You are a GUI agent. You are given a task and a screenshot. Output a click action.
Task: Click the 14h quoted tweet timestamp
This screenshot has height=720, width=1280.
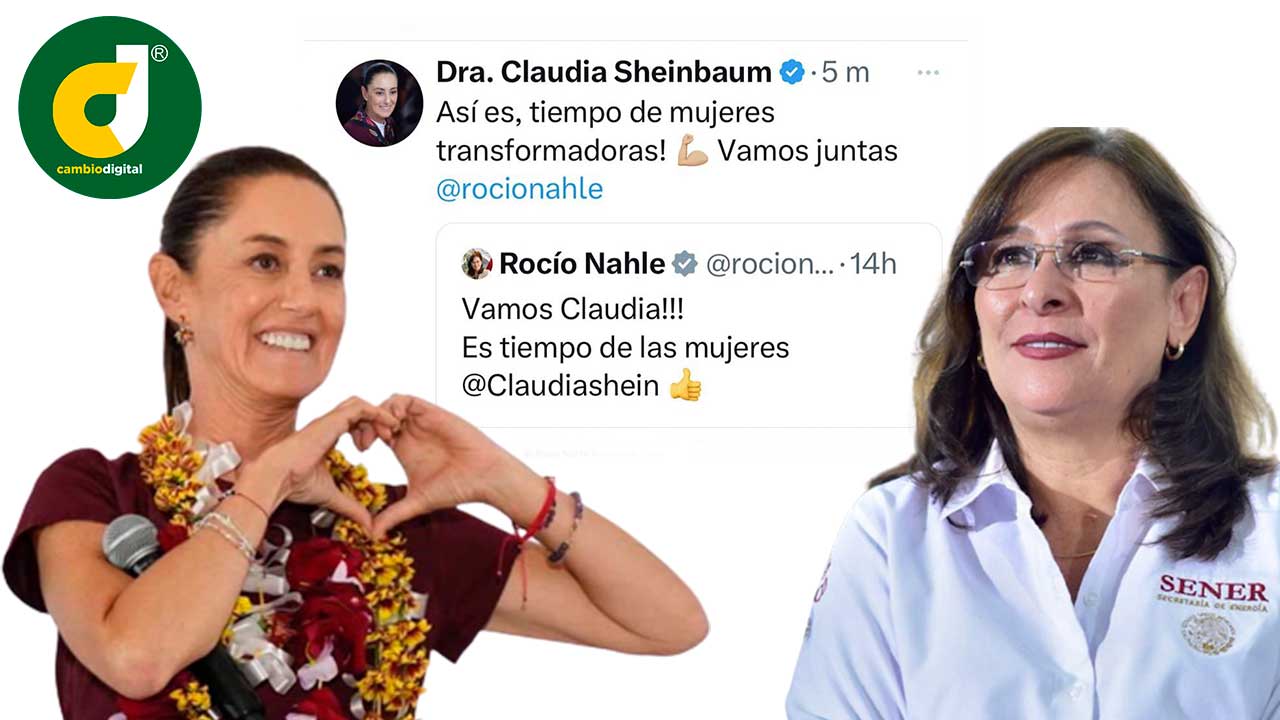coord(873,264)
